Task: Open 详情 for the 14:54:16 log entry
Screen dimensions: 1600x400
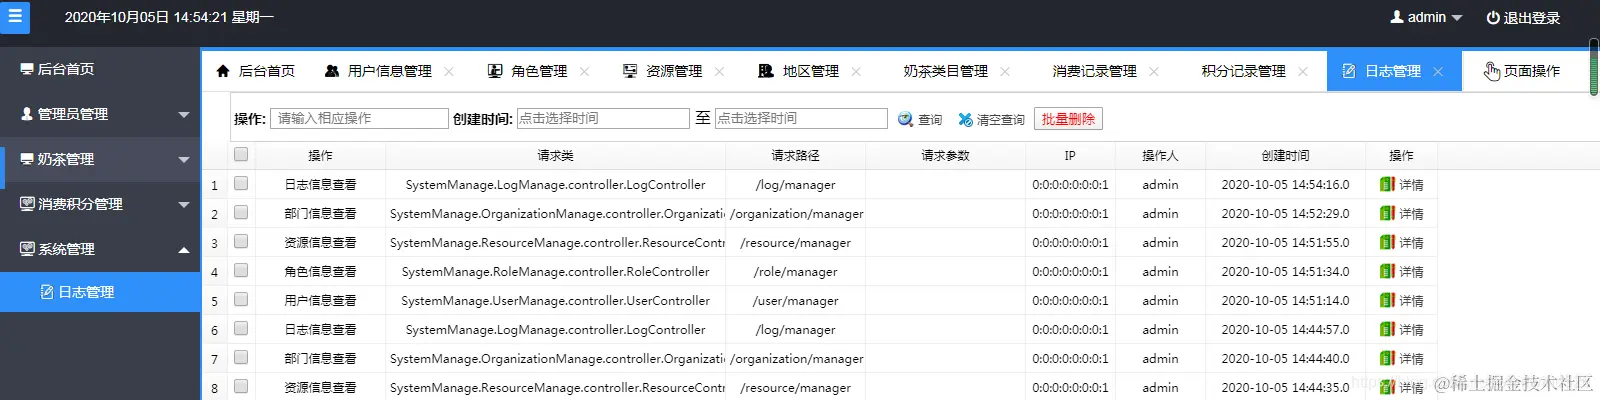Action: point(1402,185)
